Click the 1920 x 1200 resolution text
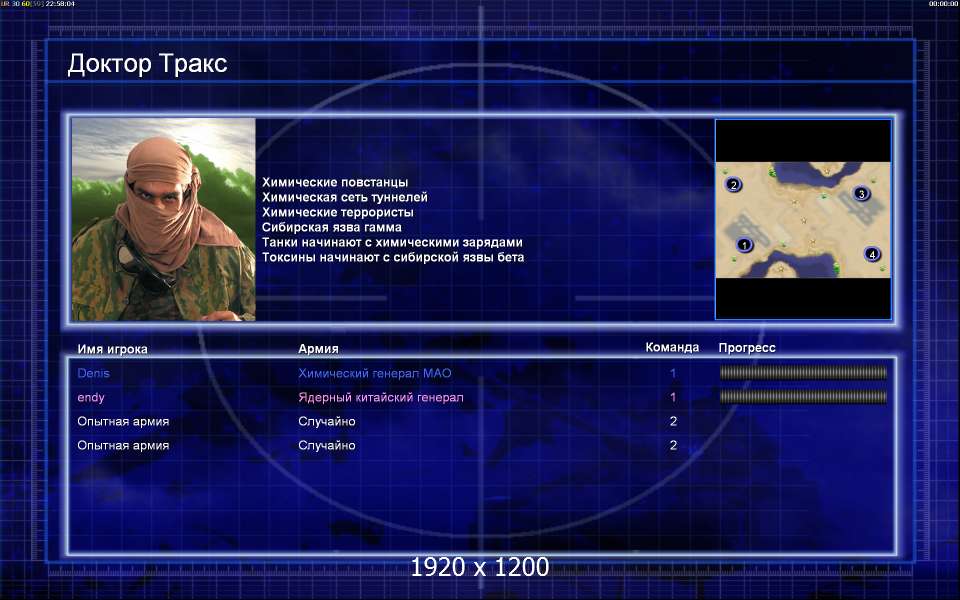 (x=480, y=567)
